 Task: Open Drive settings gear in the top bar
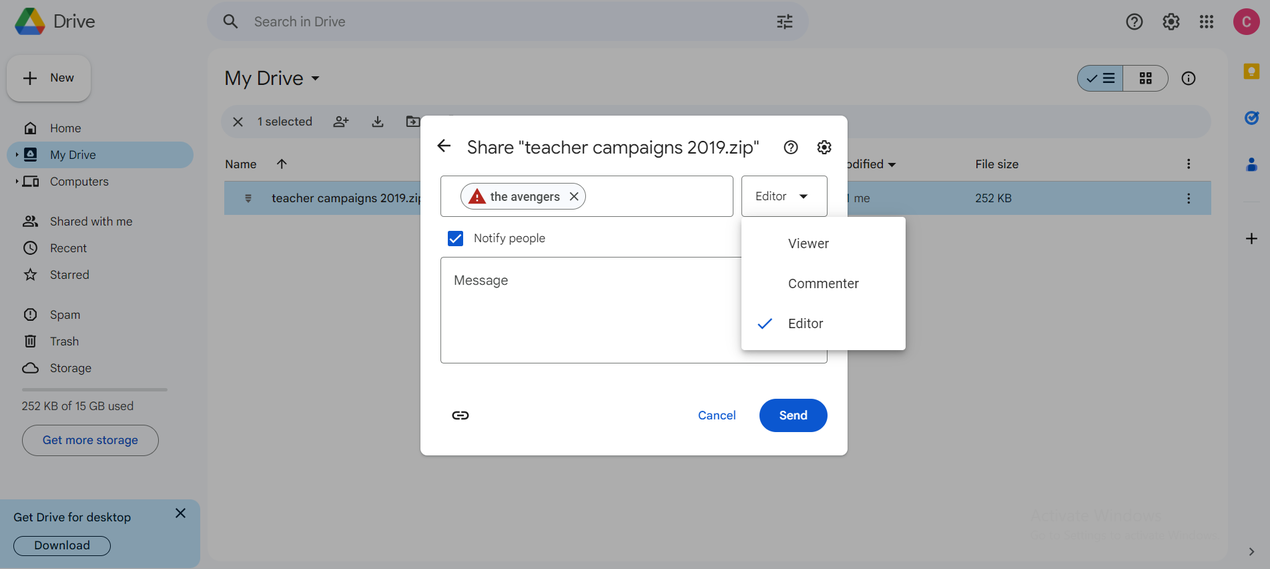1171,22
